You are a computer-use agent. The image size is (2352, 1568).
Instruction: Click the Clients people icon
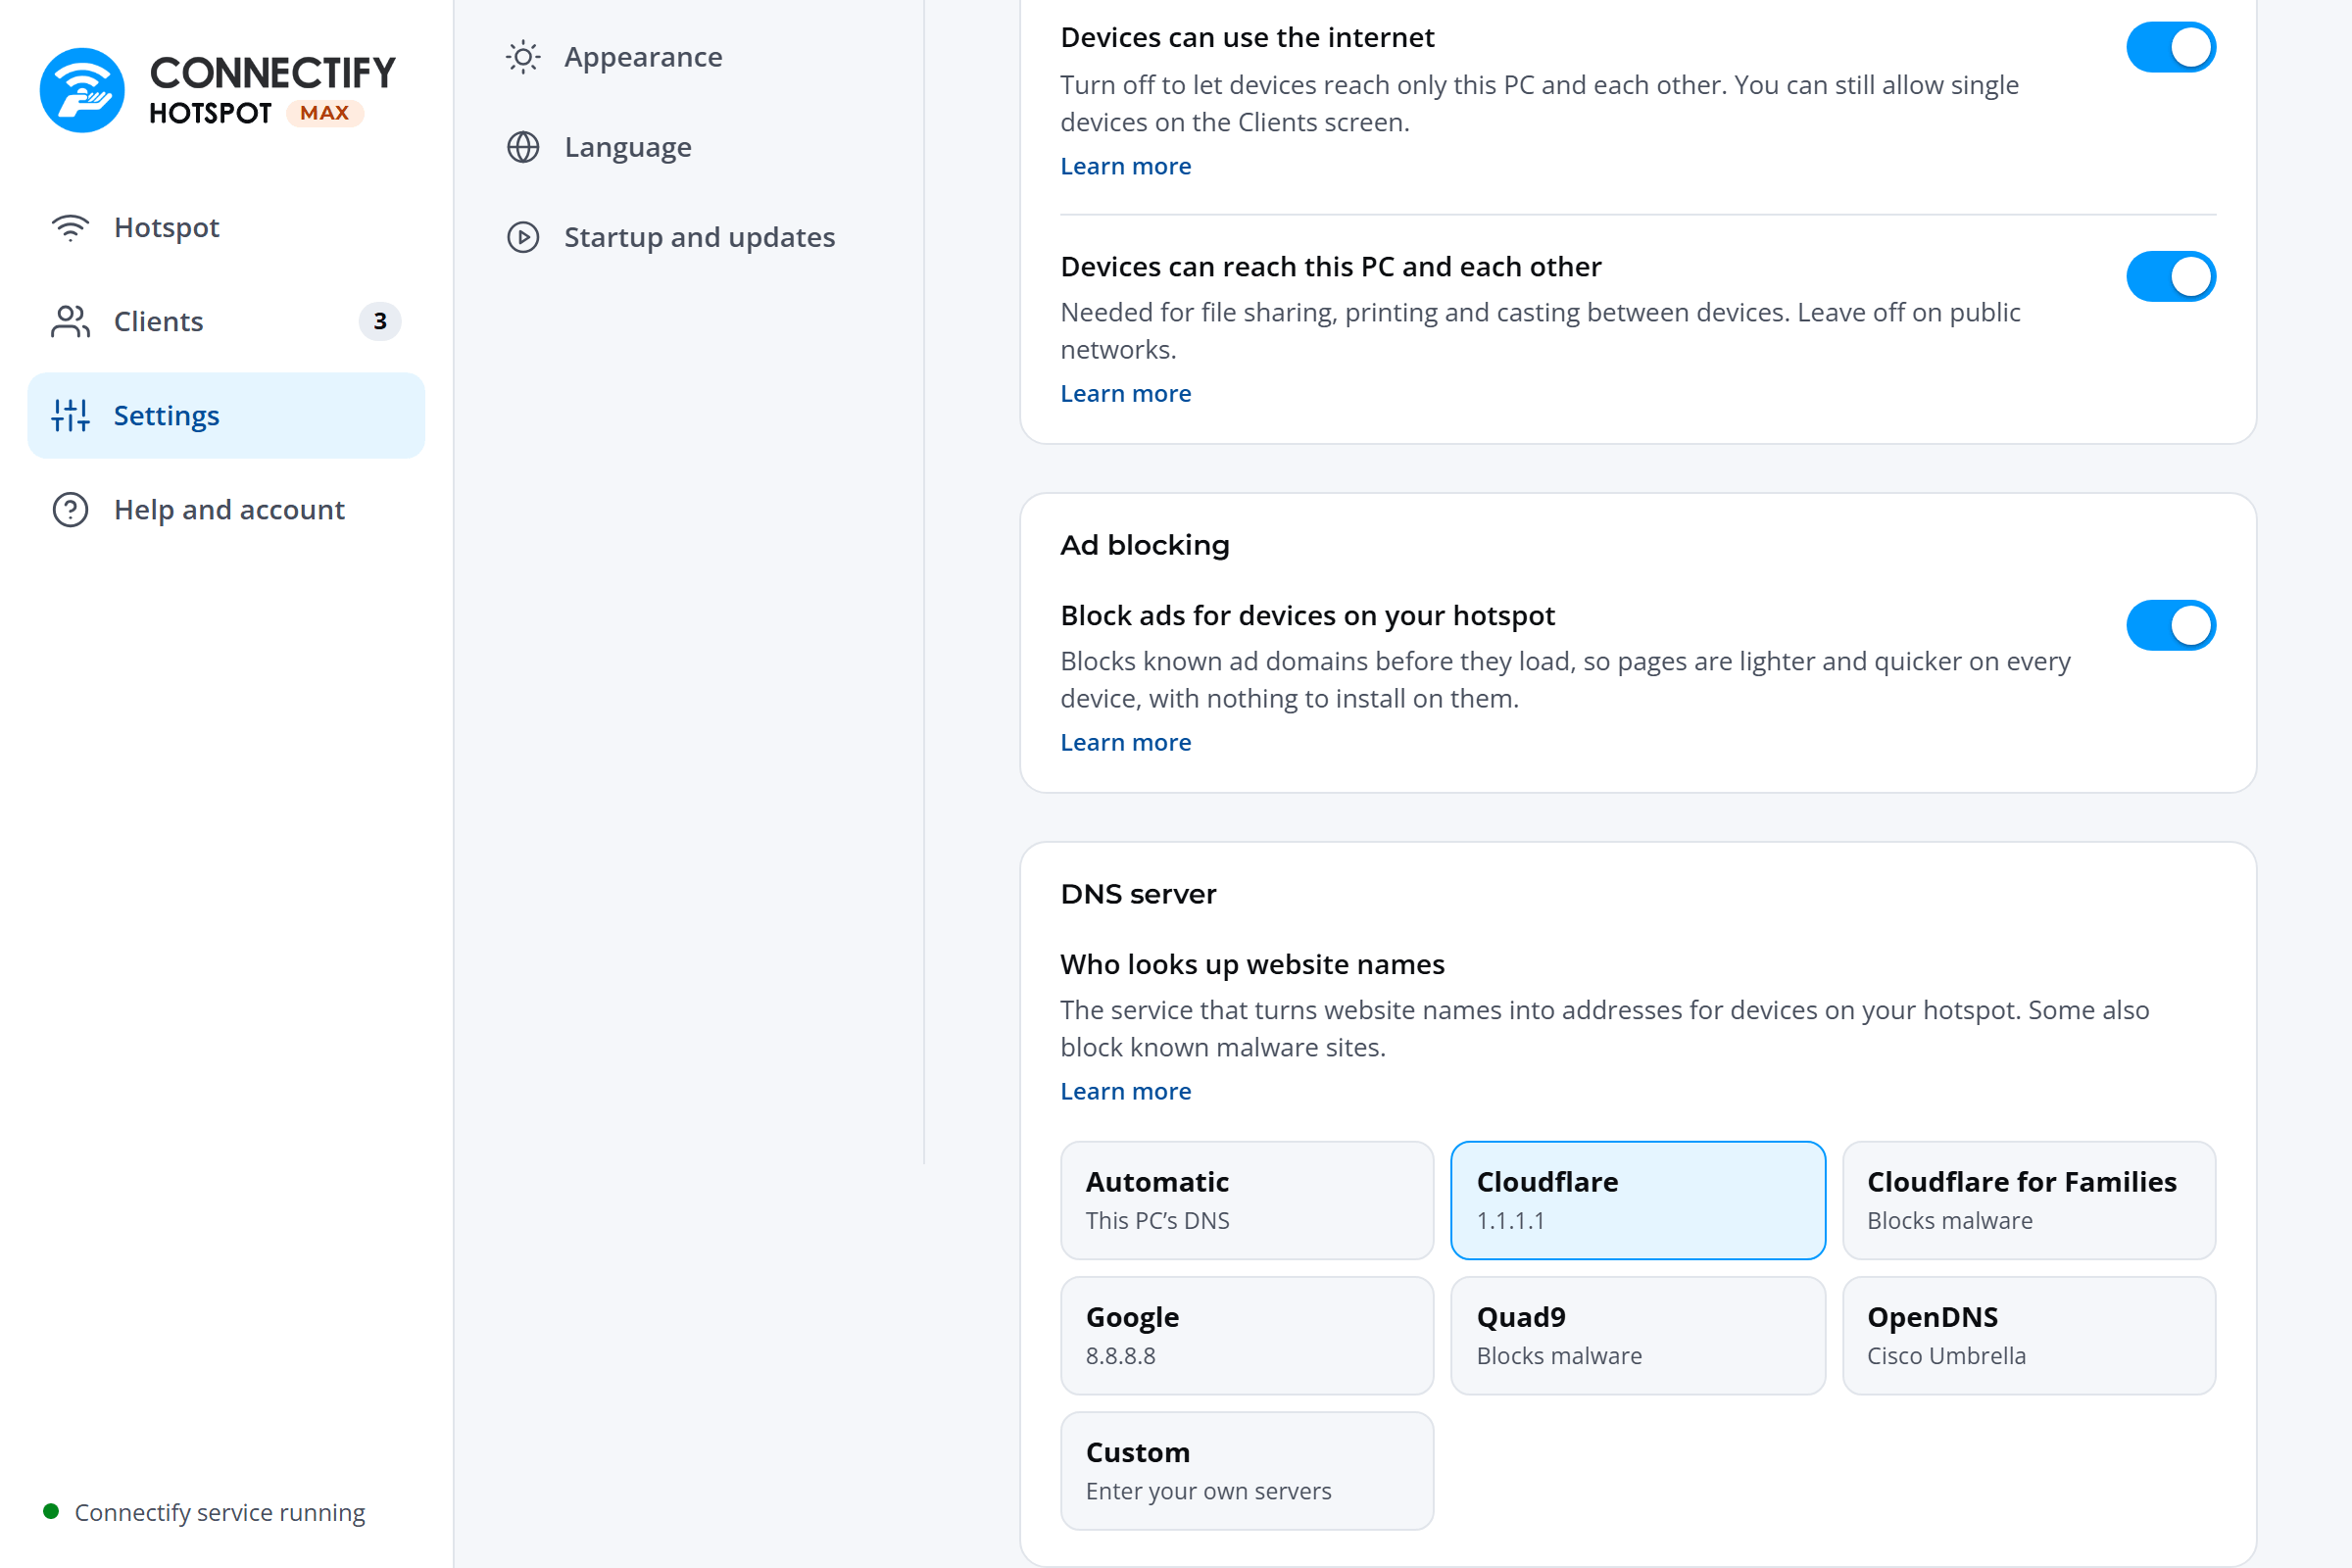tap(71, 322)
